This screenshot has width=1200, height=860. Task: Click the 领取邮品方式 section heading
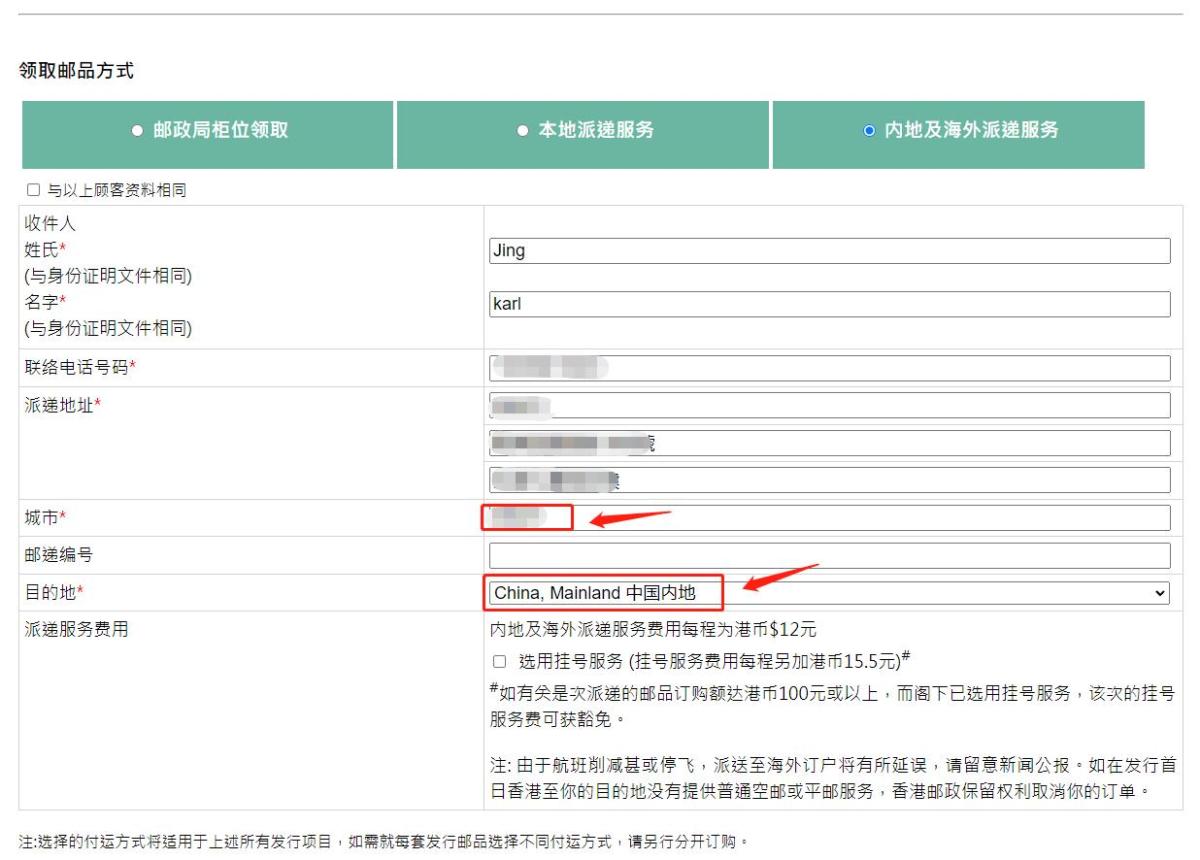coord(76,71)
